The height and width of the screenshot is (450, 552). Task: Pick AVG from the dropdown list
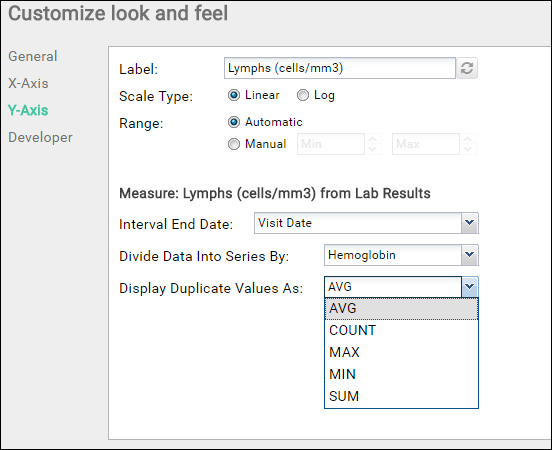[x=401, y=308]
